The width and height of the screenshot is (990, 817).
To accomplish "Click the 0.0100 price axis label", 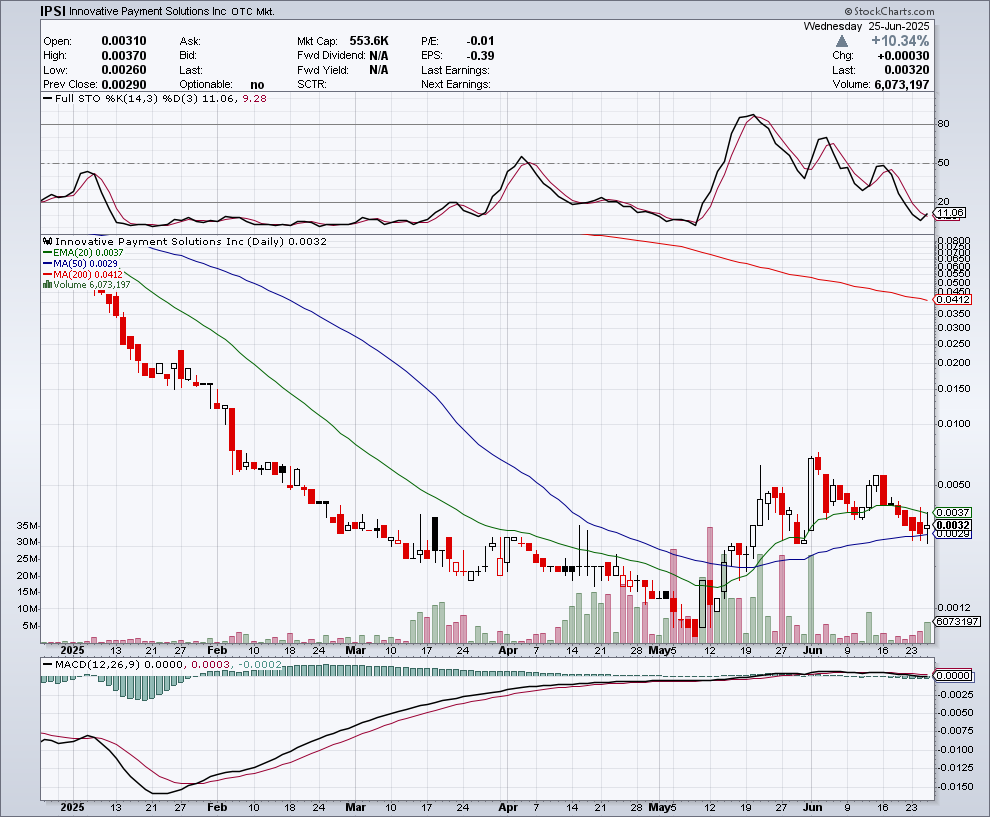I will coord(953,424).
